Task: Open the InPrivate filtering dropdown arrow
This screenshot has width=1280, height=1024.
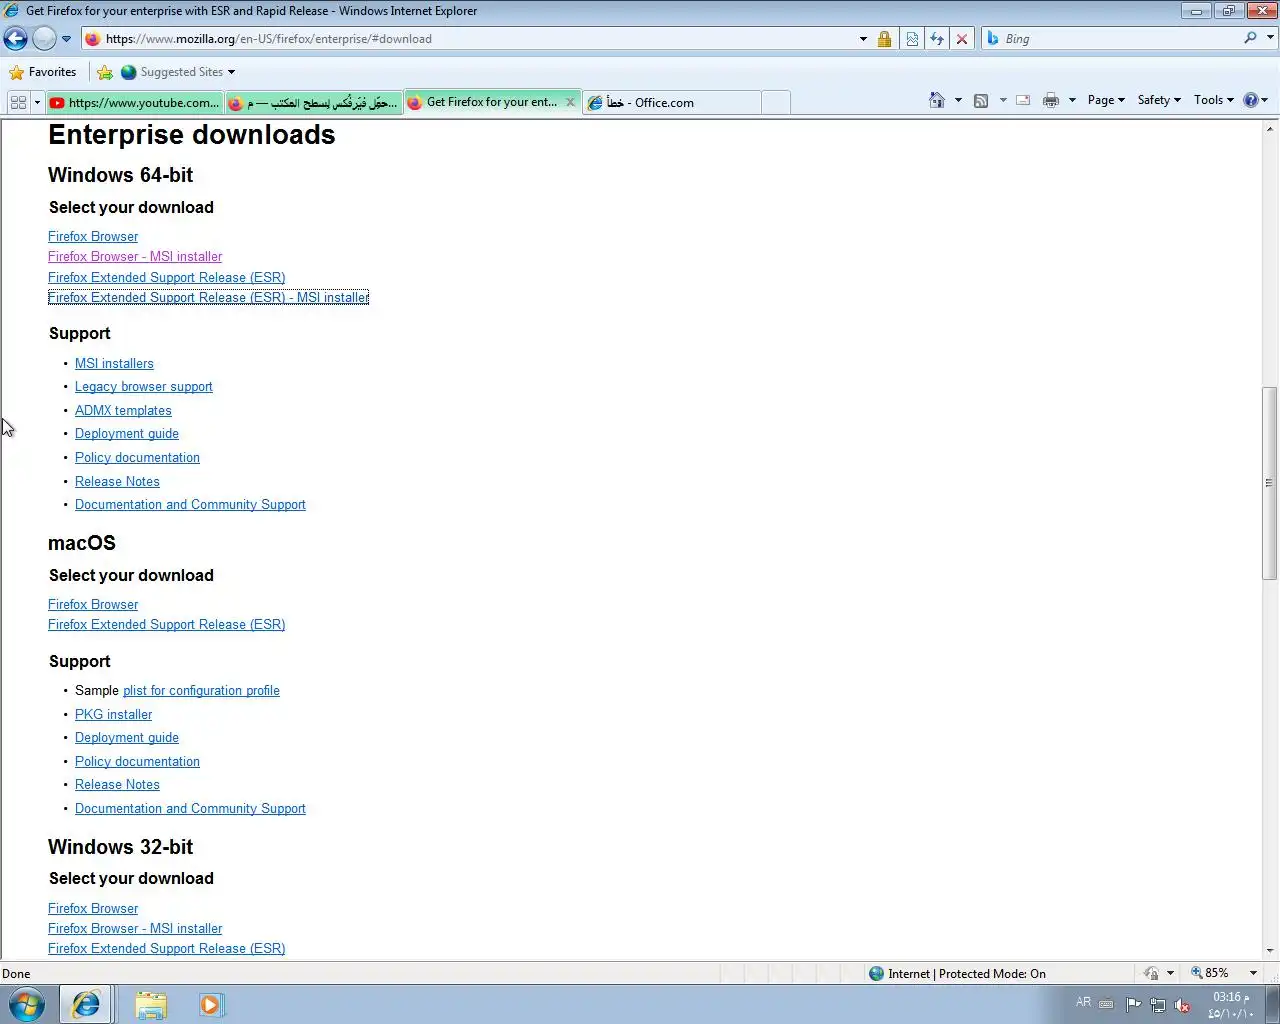Action: 1170,974
